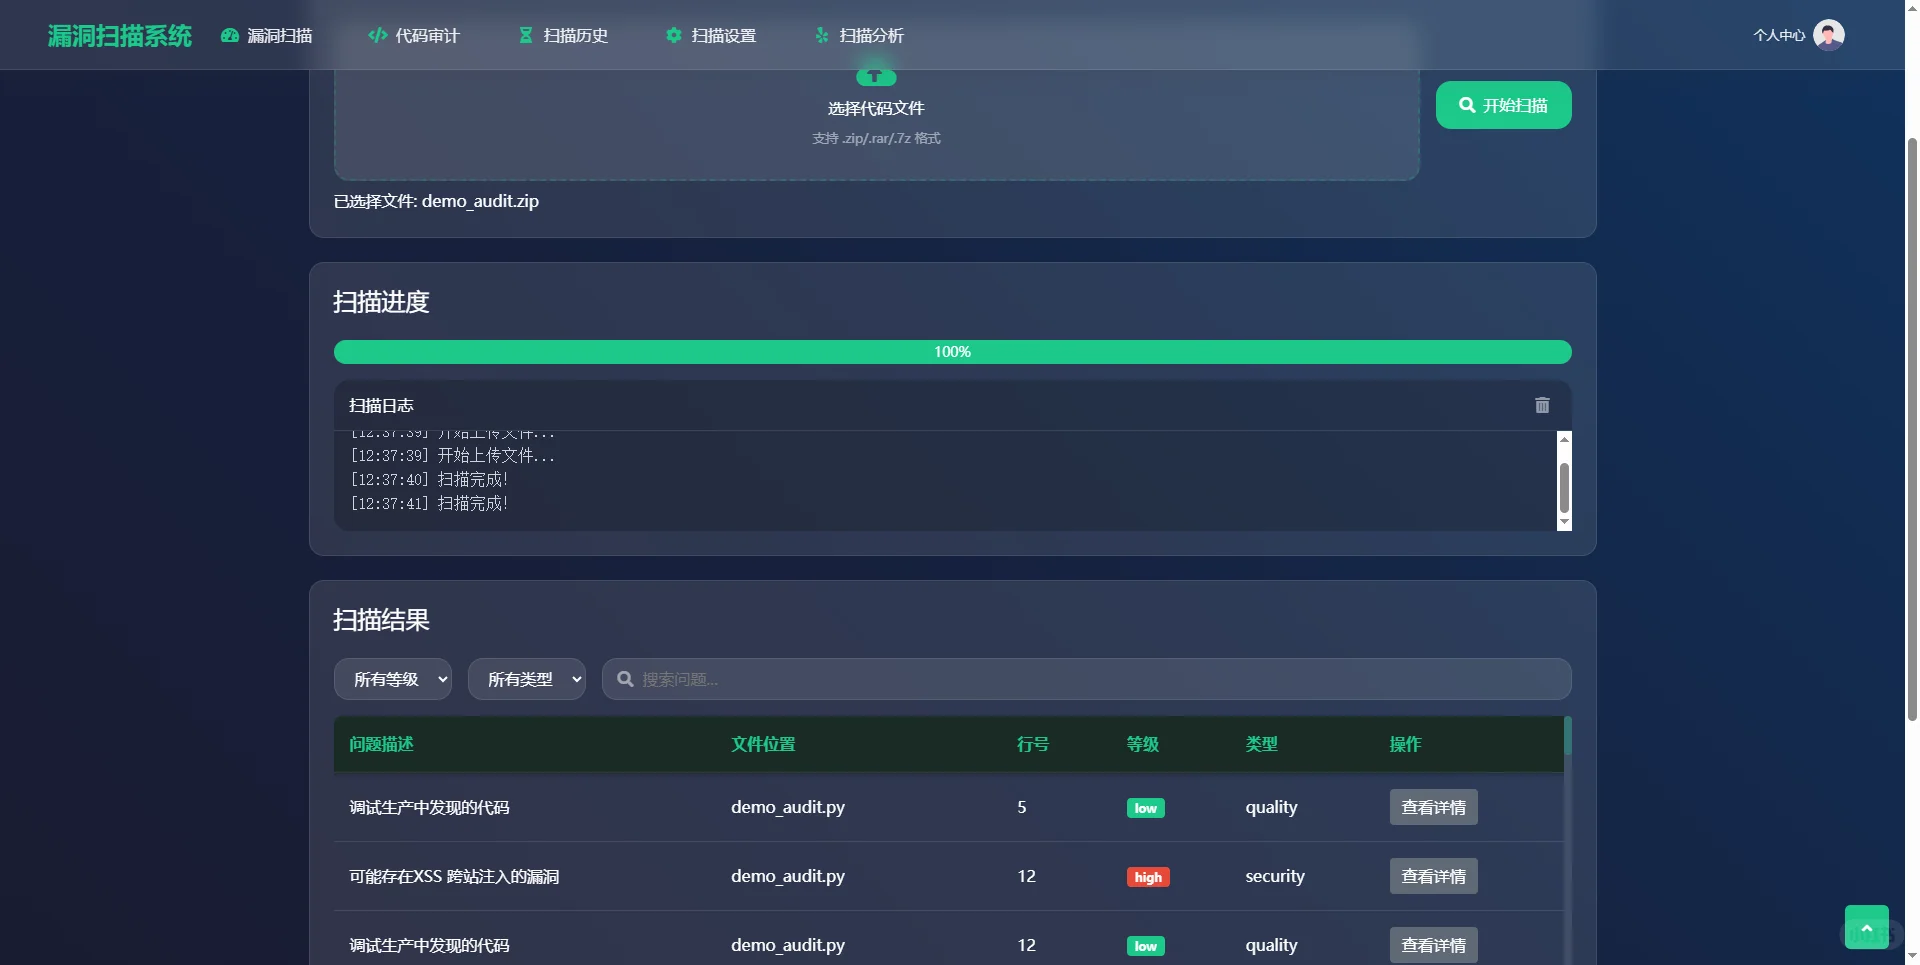Click the 行号 column header
This screenshot has width=1920, height=965.
pos(1033,744)
